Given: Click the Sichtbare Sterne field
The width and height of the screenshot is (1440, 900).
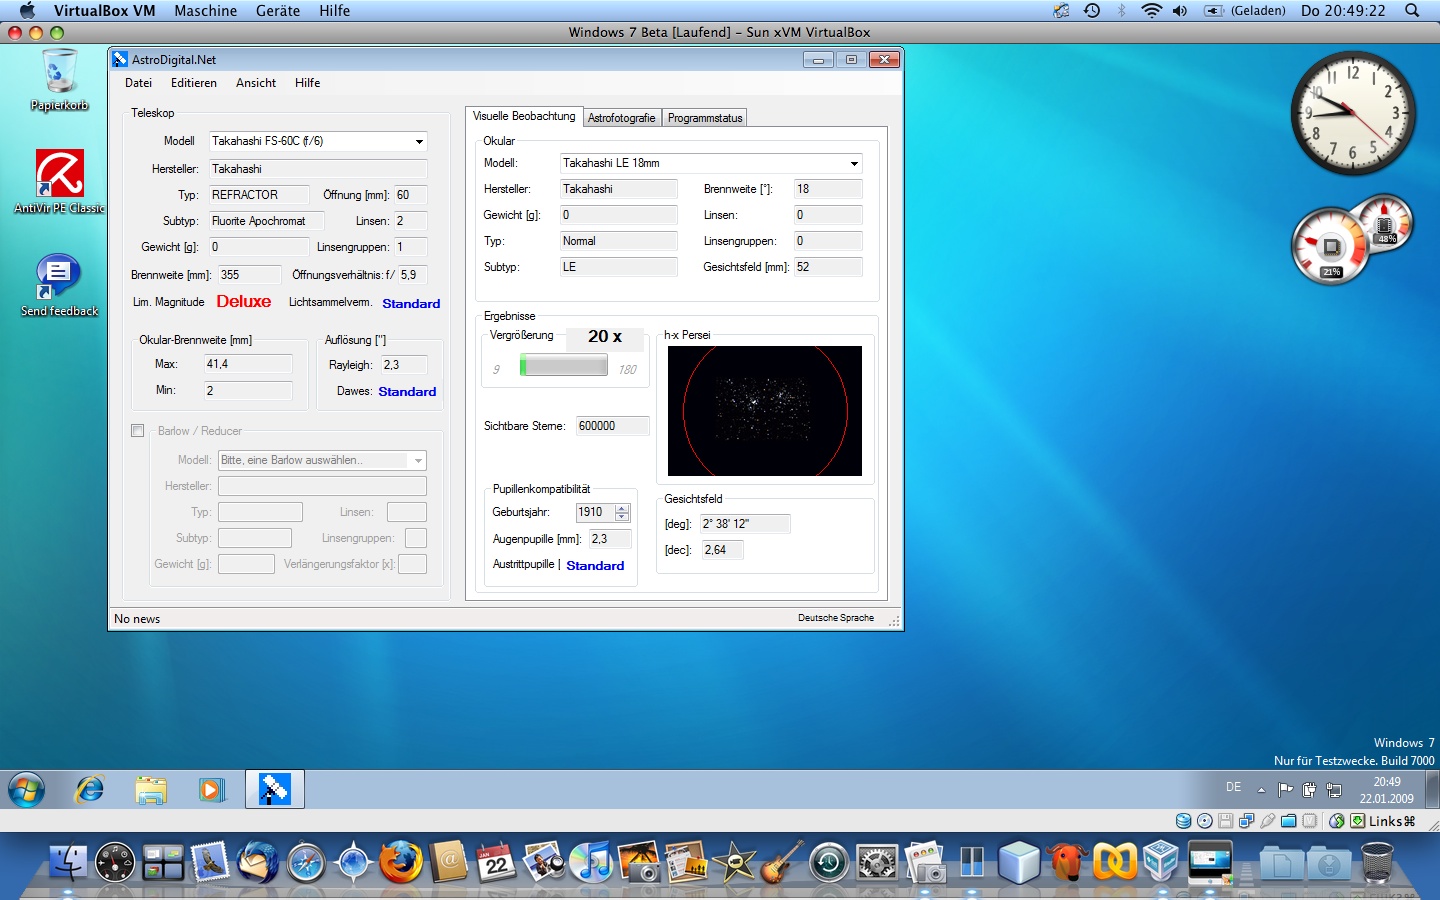Looking at the screenshot, I should [x=612, y=426].
